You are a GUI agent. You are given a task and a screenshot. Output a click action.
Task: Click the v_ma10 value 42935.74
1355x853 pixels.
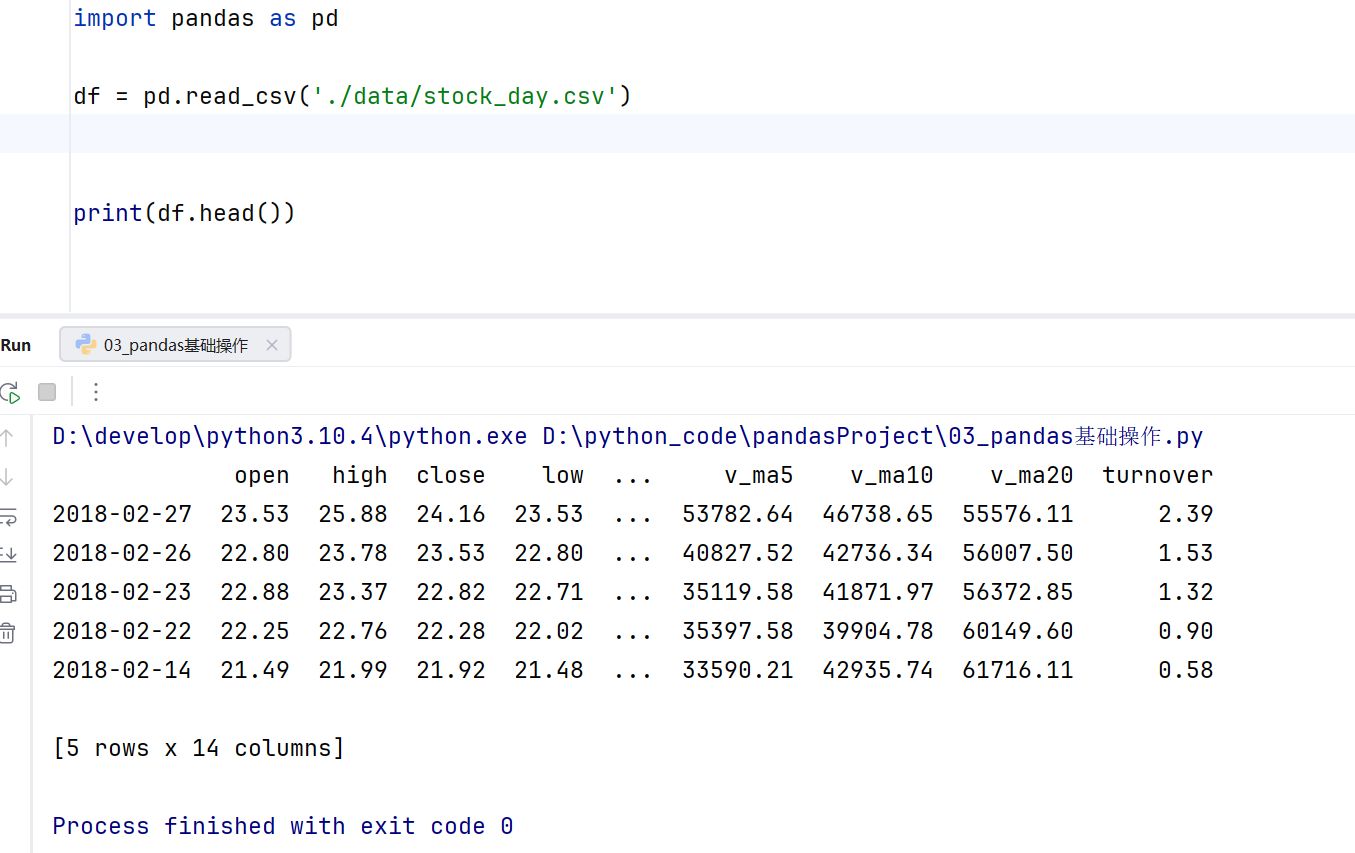(878, 671)
